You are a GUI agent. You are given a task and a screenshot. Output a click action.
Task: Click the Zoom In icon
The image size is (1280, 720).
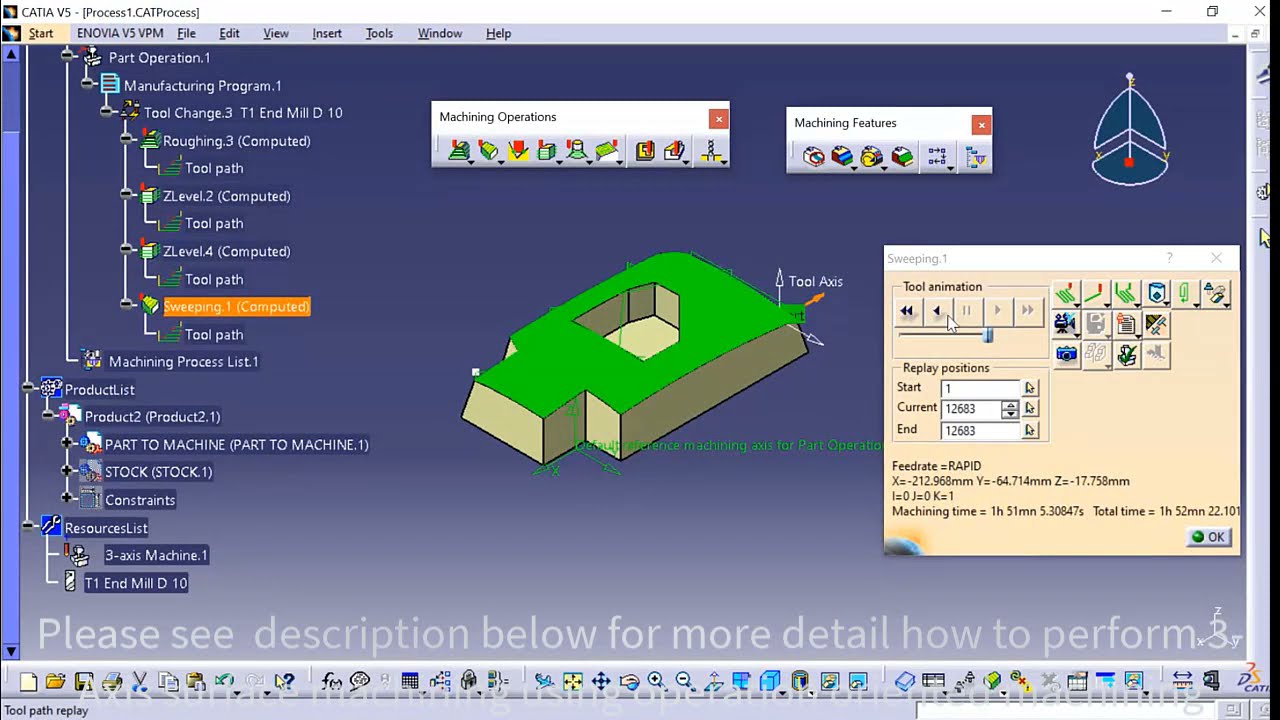(x=656, y=682)
